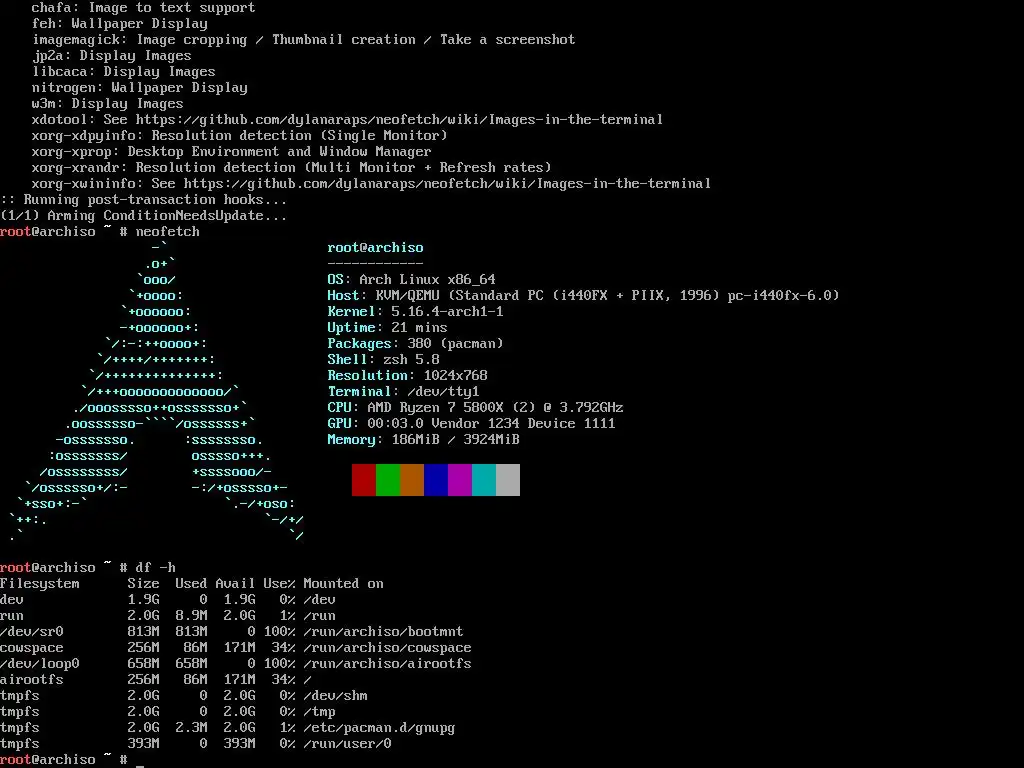Screen dimensions: 1024x768
Task: Click the orange-brown color block
Action: tap(412, 480)
